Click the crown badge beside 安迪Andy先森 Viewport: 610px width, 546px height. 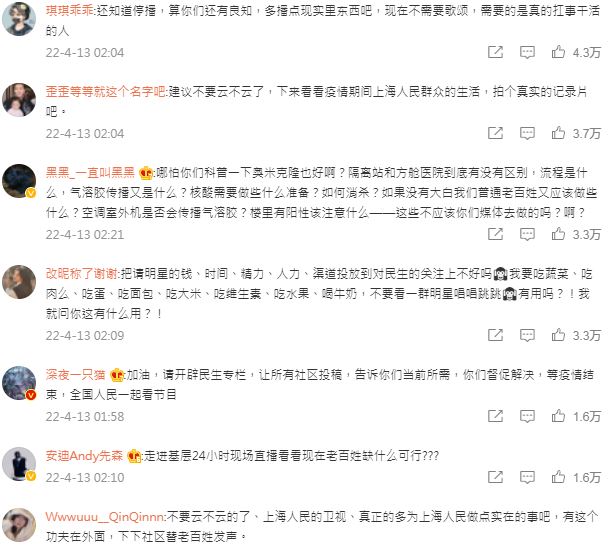[x=134, y=456]
